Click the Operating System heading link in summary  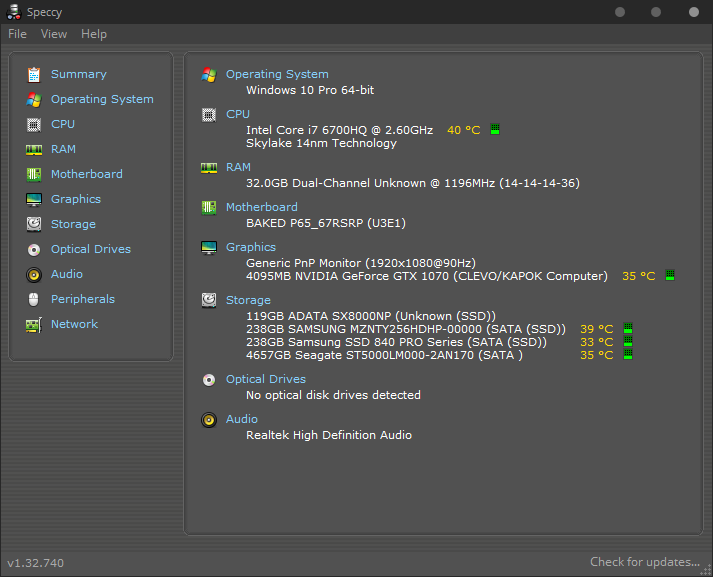277,74
